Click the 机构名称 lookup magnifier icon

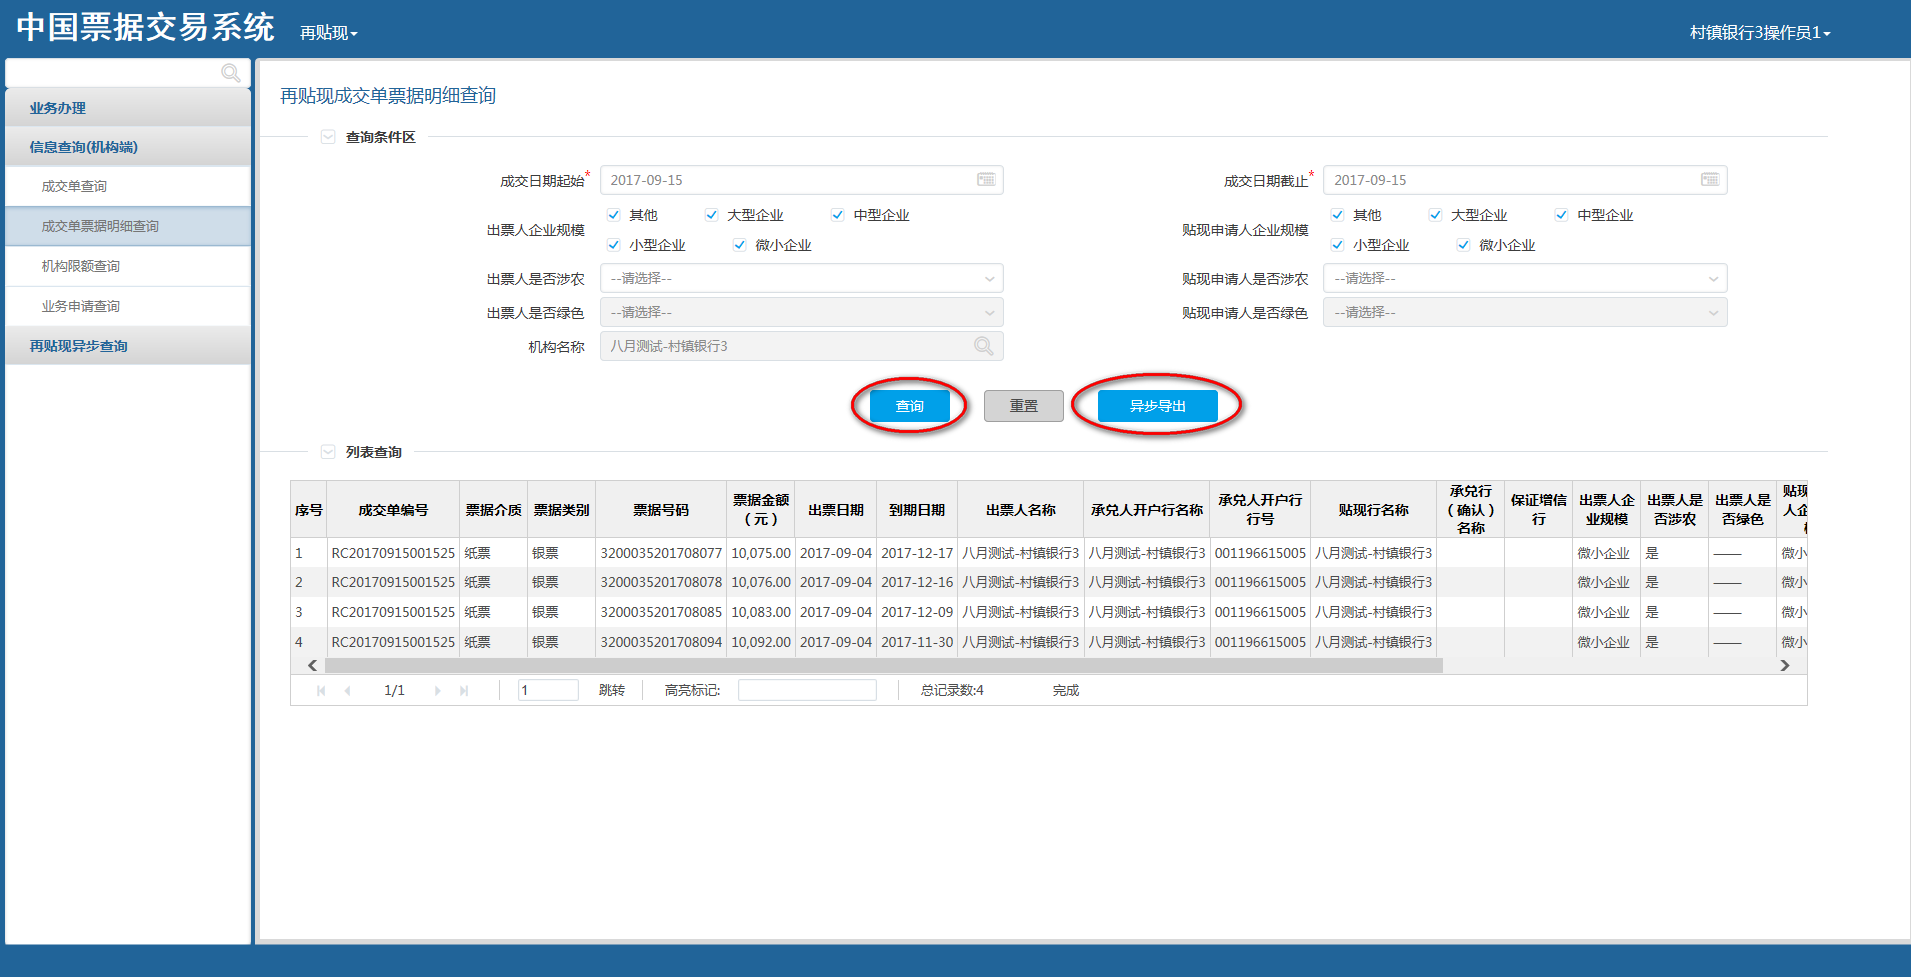984,346
